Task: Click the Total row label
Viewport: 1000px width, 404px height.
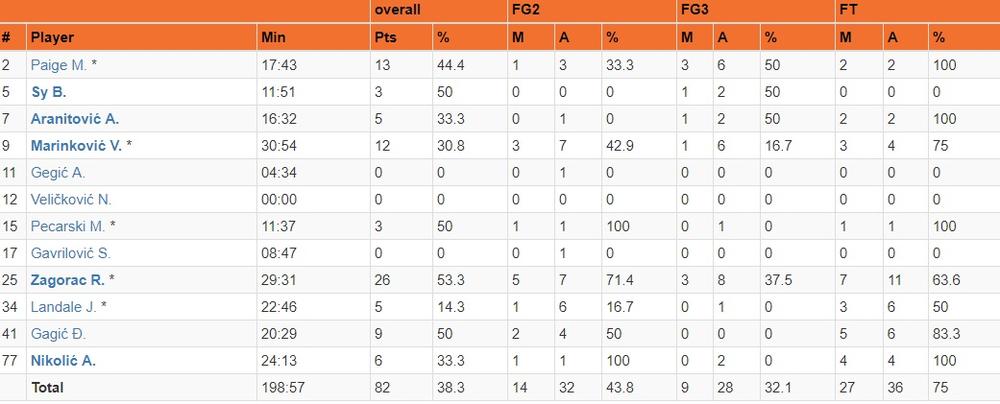Action: tap(48, 388)
